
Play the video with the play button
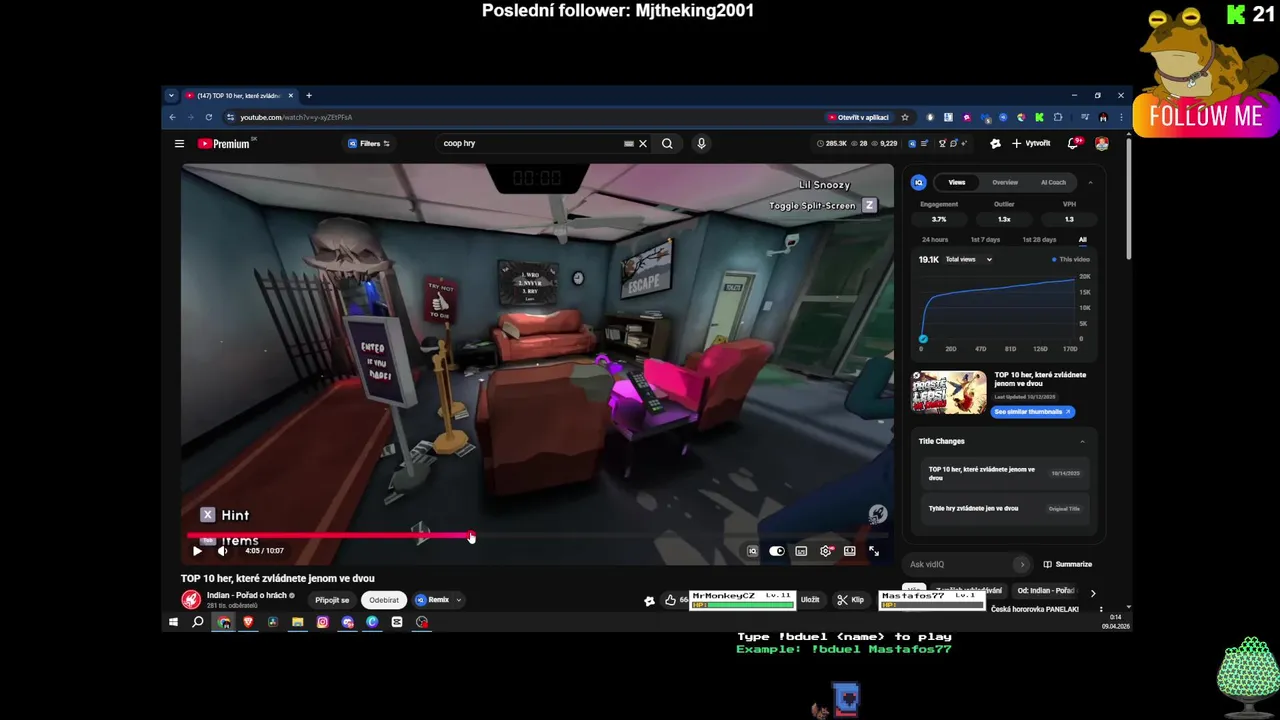(x=197, y=551)
